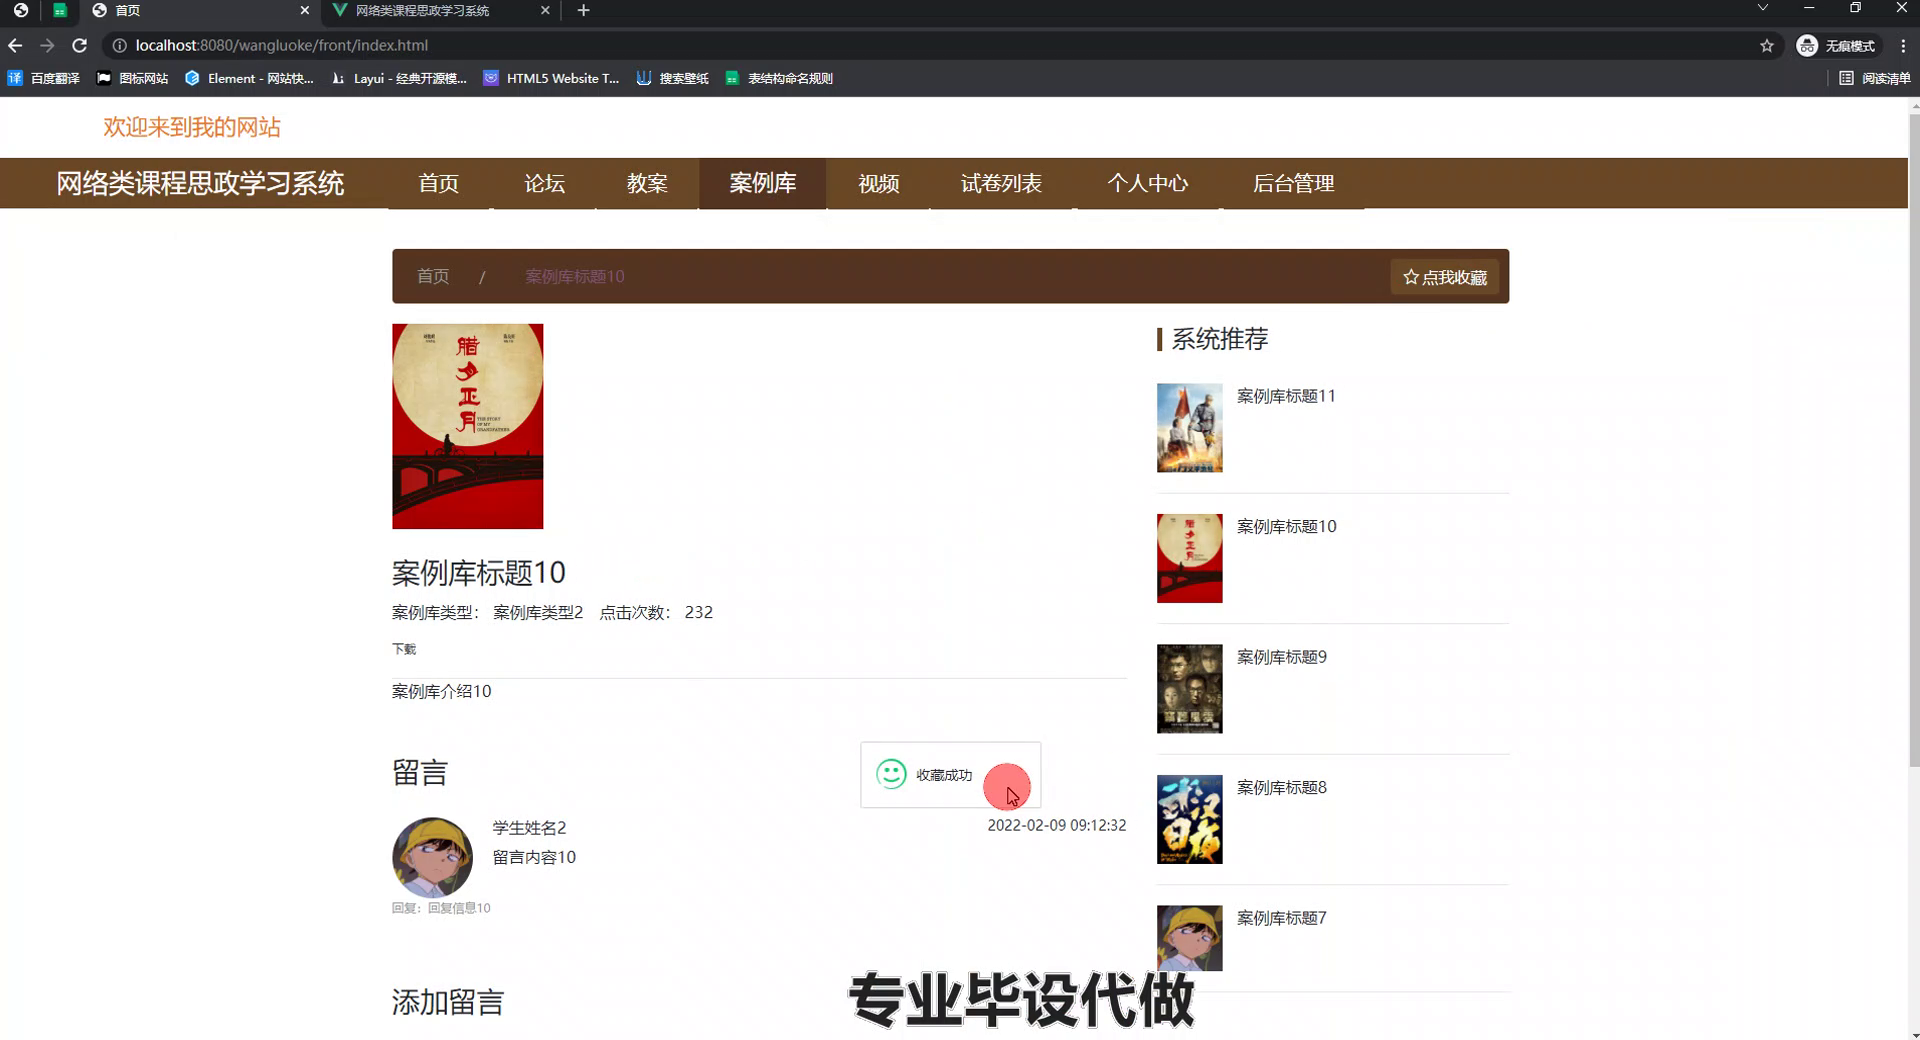Open the browser three-dot menu
Viewport: 1920px width, 1040px height.
(x=1903, y=45)
